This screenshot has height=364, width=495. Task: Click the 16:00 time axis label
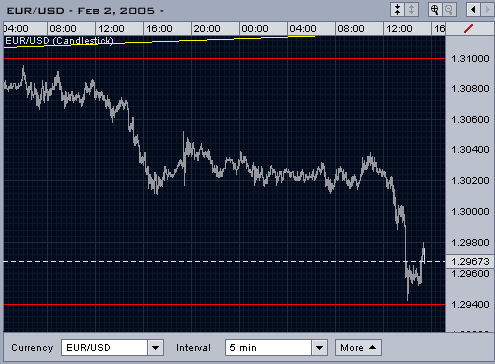click(x=159, y=29)
